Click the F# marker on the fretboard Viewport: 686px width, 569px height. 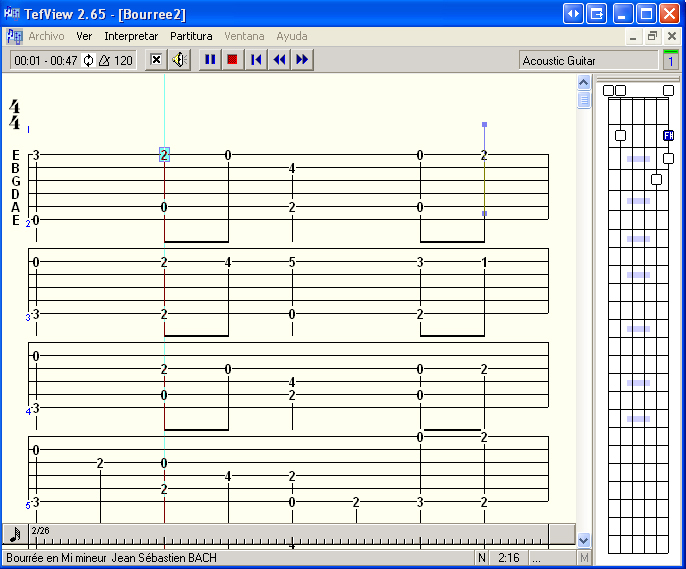(x=668, y=136)
